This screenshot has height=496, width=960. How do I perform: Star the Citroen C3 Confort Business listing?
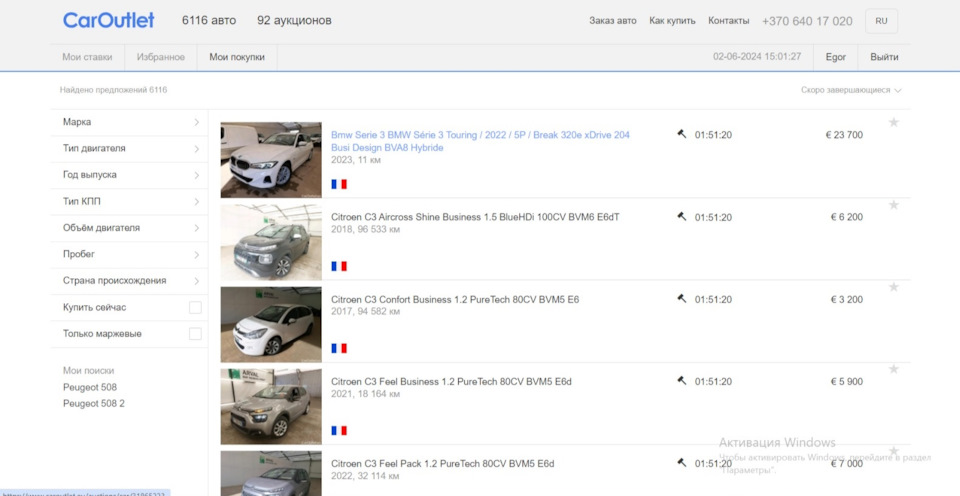click(893, 287)
